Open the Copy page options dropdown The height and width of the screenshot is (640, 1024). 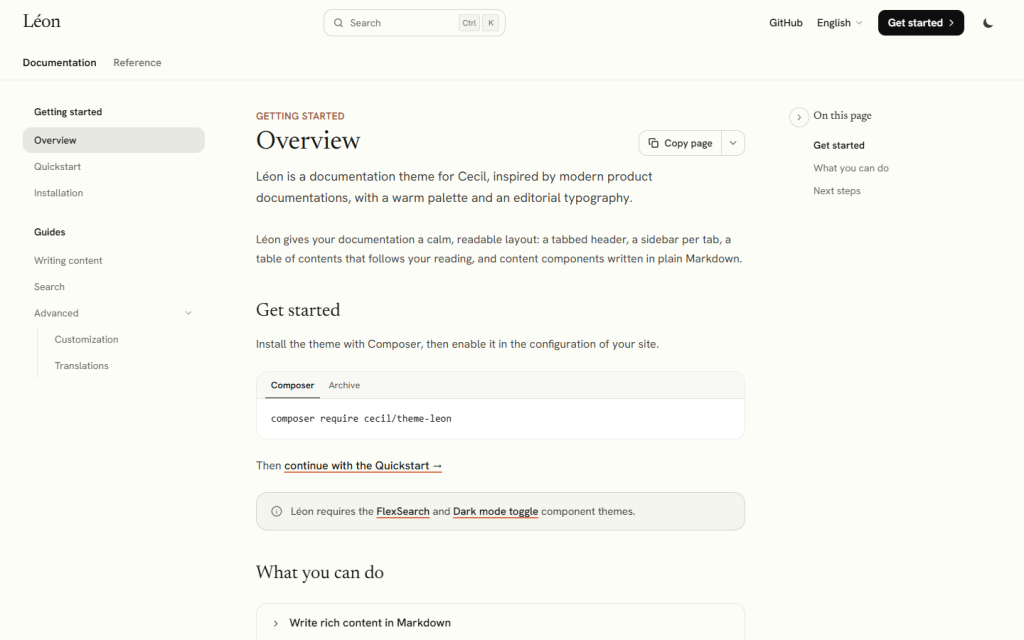click(733, 143)
